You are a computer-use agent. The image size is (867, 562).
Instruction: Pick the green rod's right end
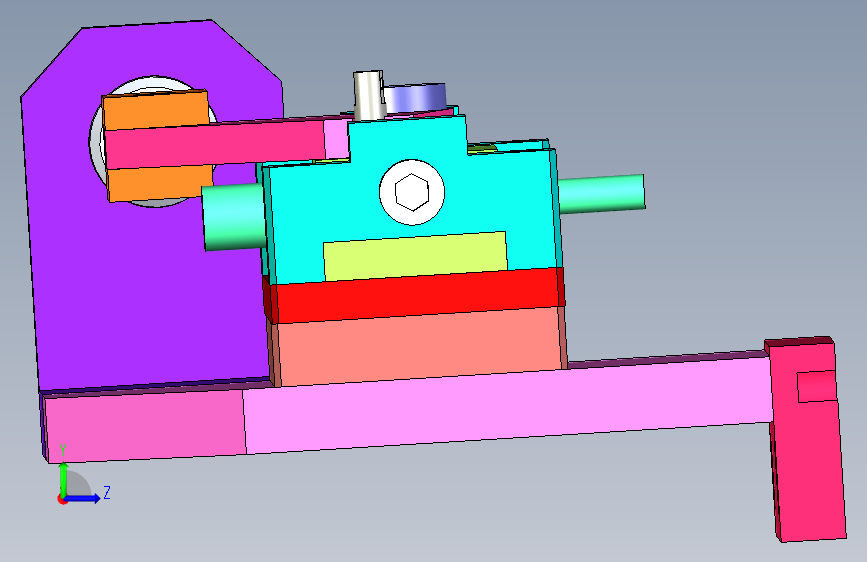click(x=602, y=194)
